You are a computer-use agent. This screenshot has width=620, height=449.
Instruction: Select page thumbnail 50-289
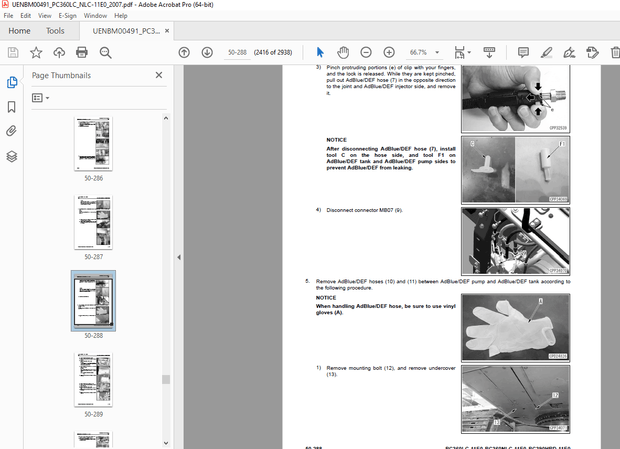point(93,380)
